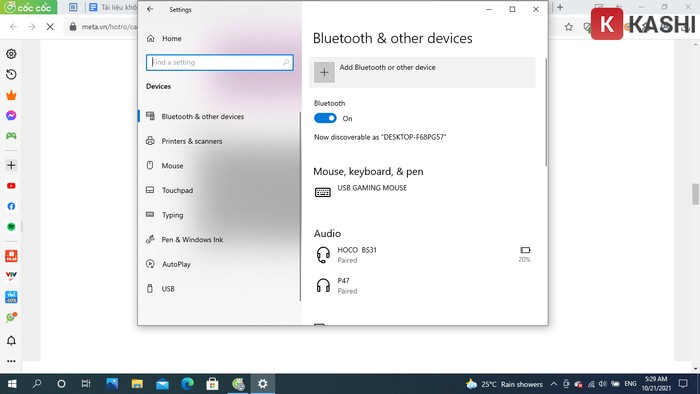The image size is (700, 394).
Task: Click Add Bluetooth or other device
Action: 422,72
